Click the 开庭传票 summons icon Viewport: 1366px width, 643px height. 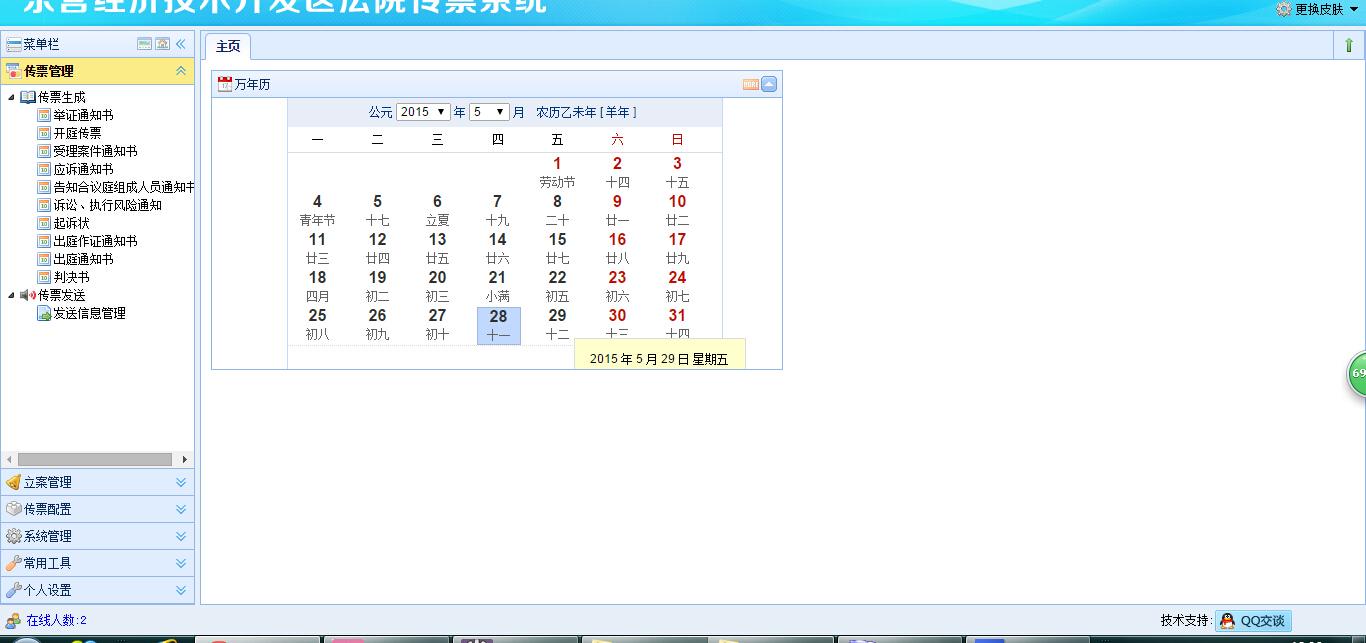(x=44, y=133)
